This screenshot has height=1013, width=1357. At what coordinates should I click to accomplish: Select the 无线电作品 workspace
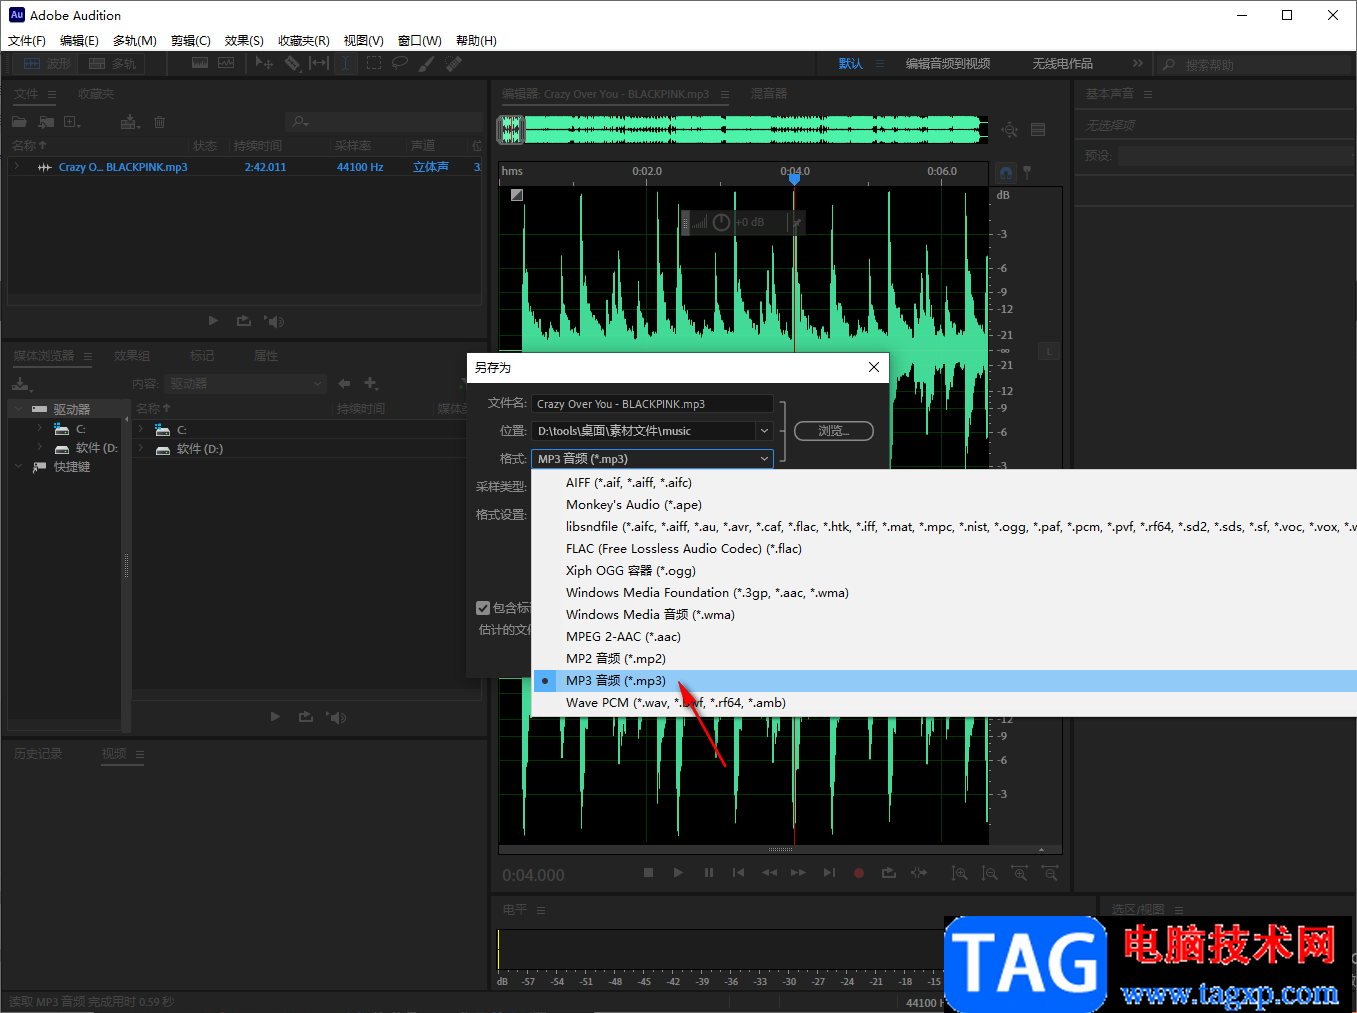(x=1062, y=63)
